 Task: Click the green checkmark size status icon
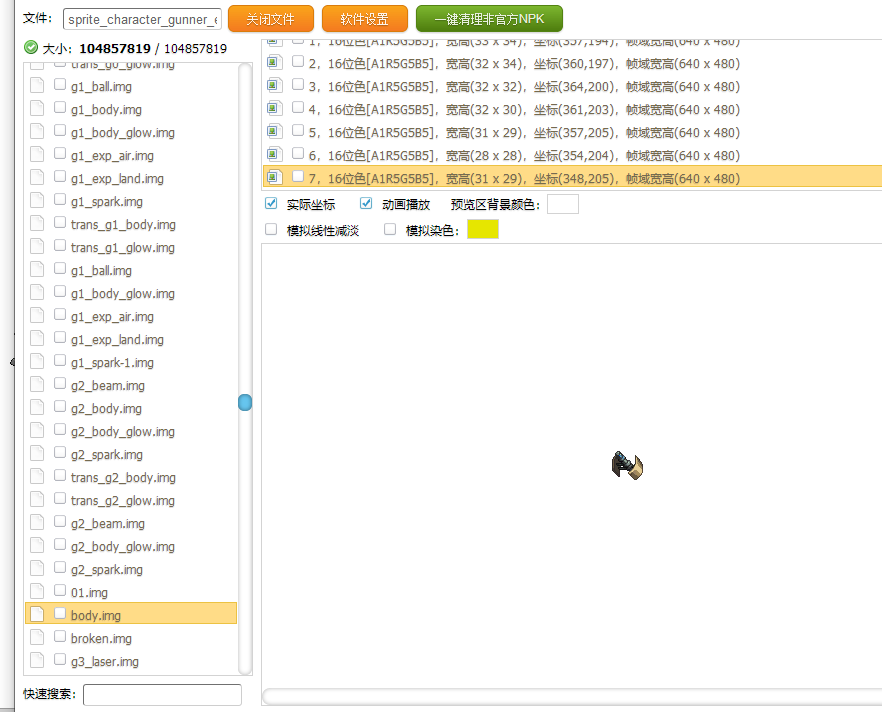[x=30, y=47]
